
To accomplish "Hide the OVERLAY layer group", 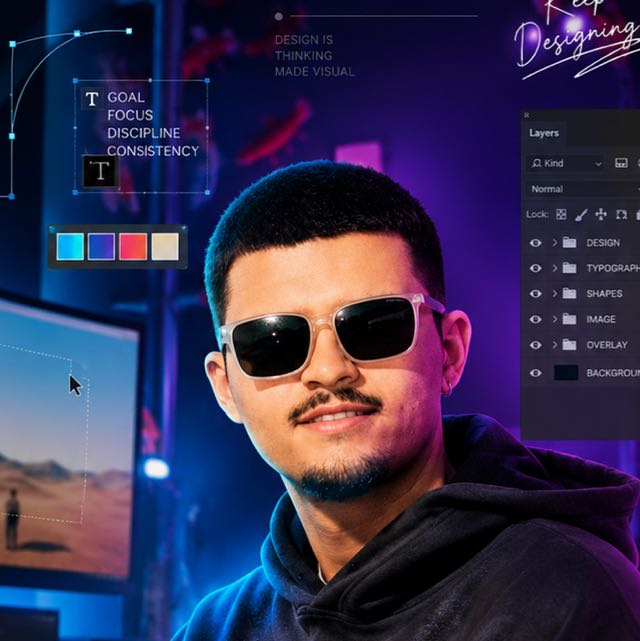I will tap(535, 345).
